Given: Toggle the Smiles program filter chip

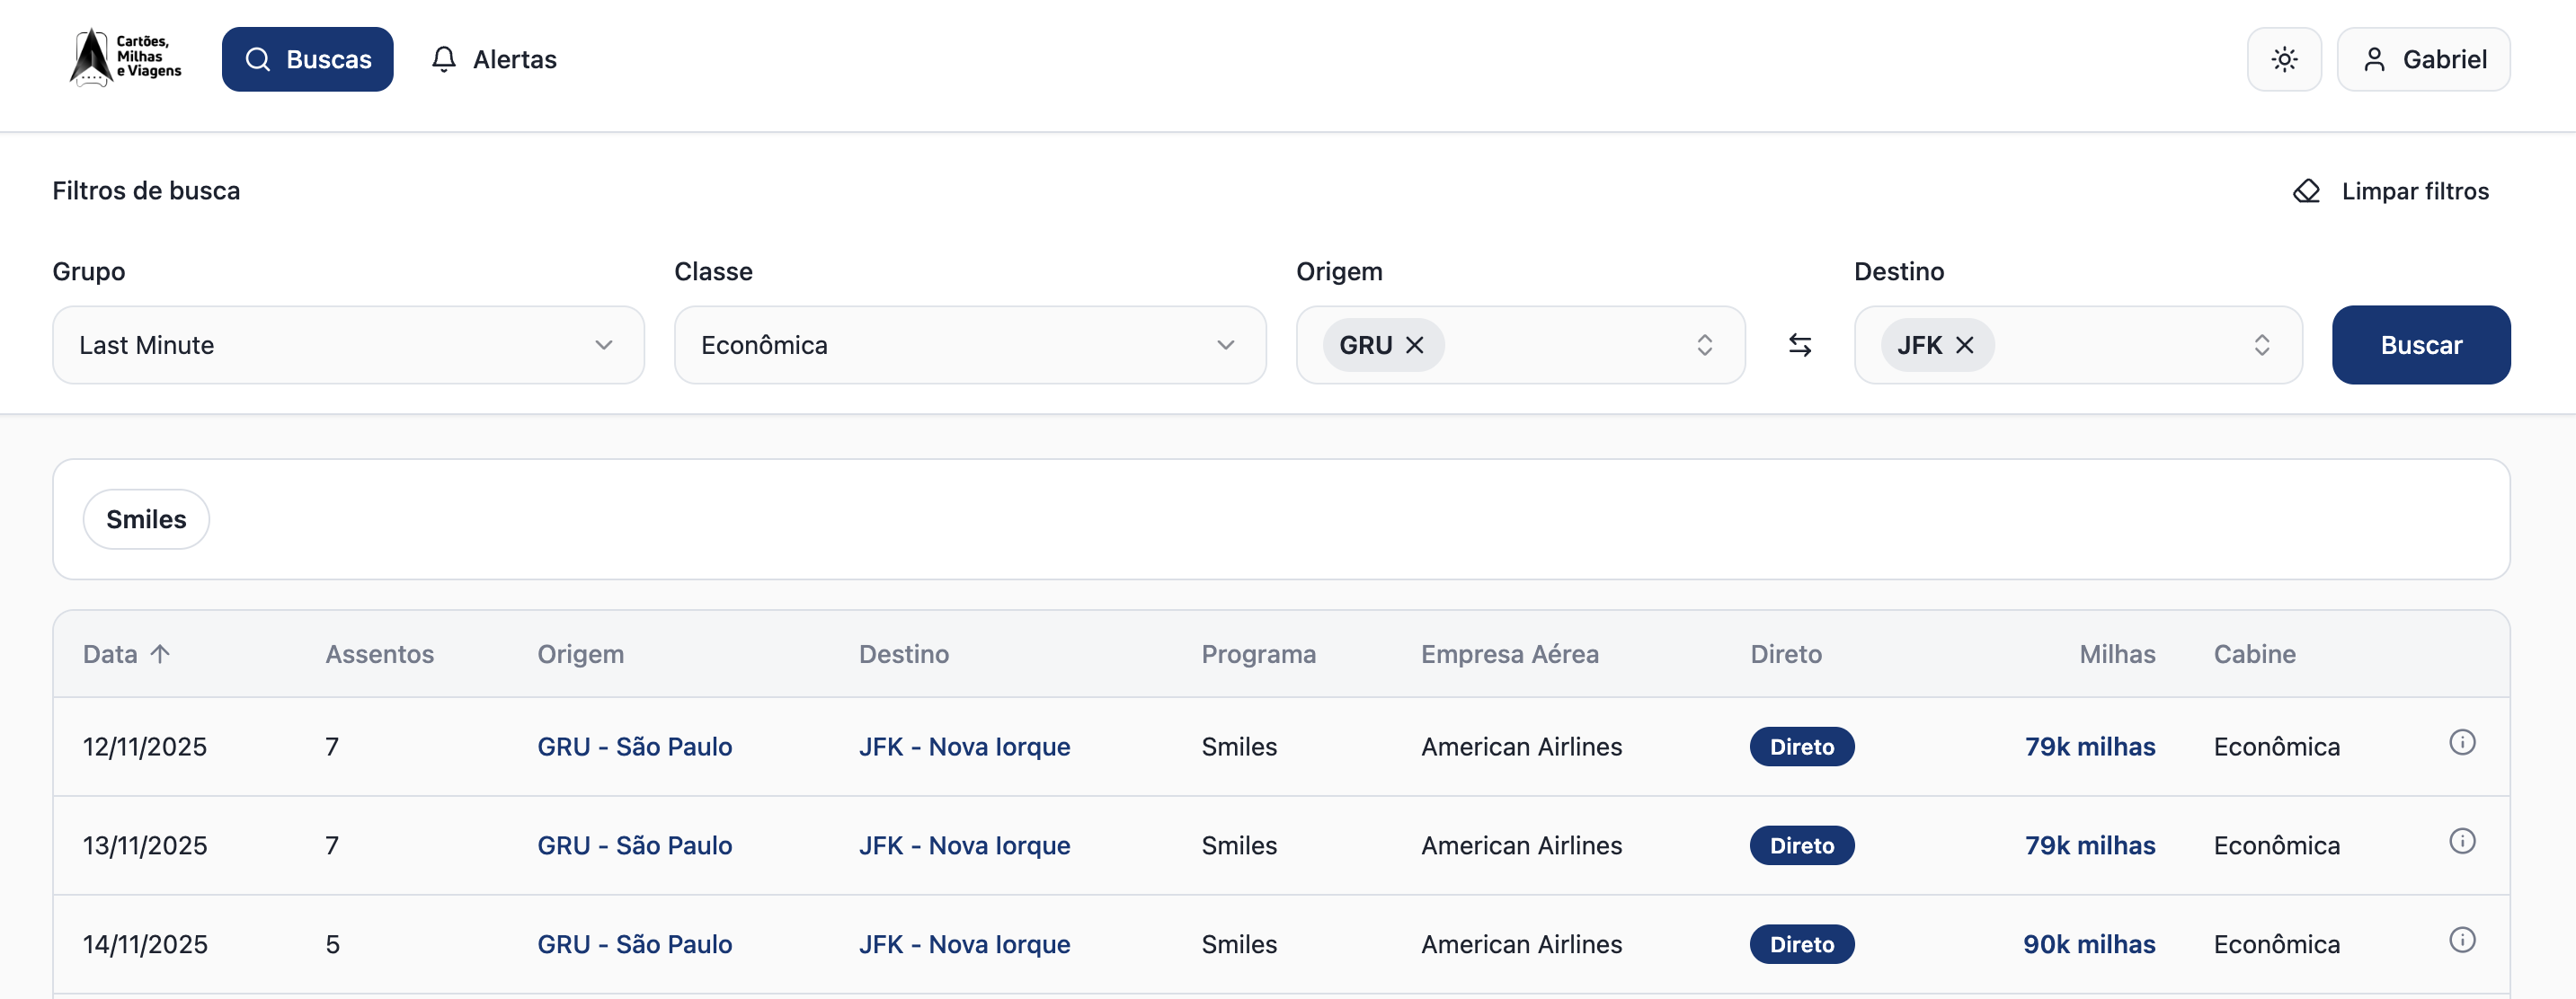Looking at the screenshot, I should click(x=146, y=519).
